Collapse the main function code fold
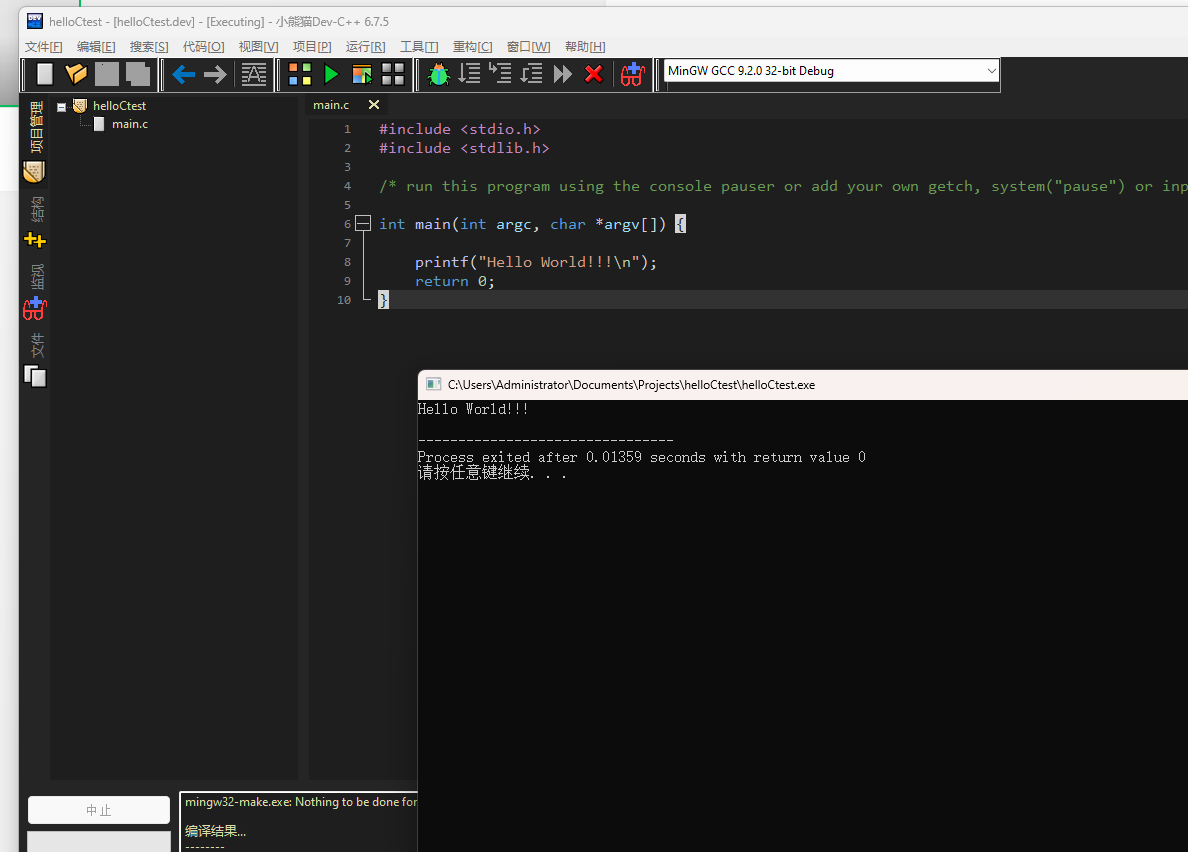Viewport: 1188px width, 852px height. click(x=363, y=224)
